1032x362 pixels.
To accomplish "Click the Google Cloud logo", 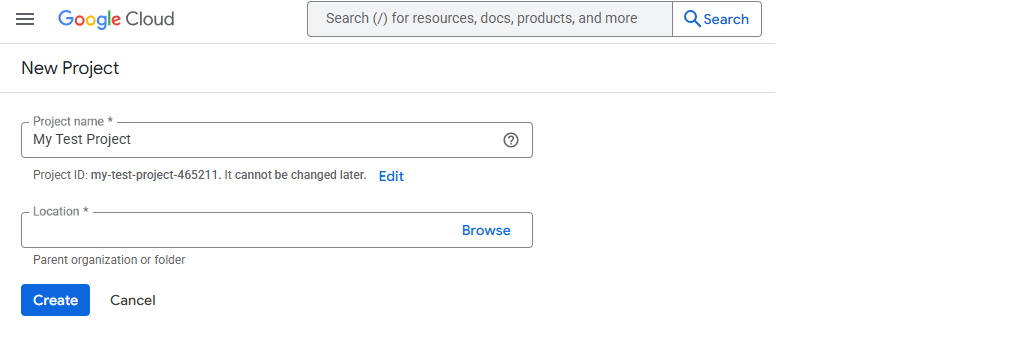I will tap(116, 19).
